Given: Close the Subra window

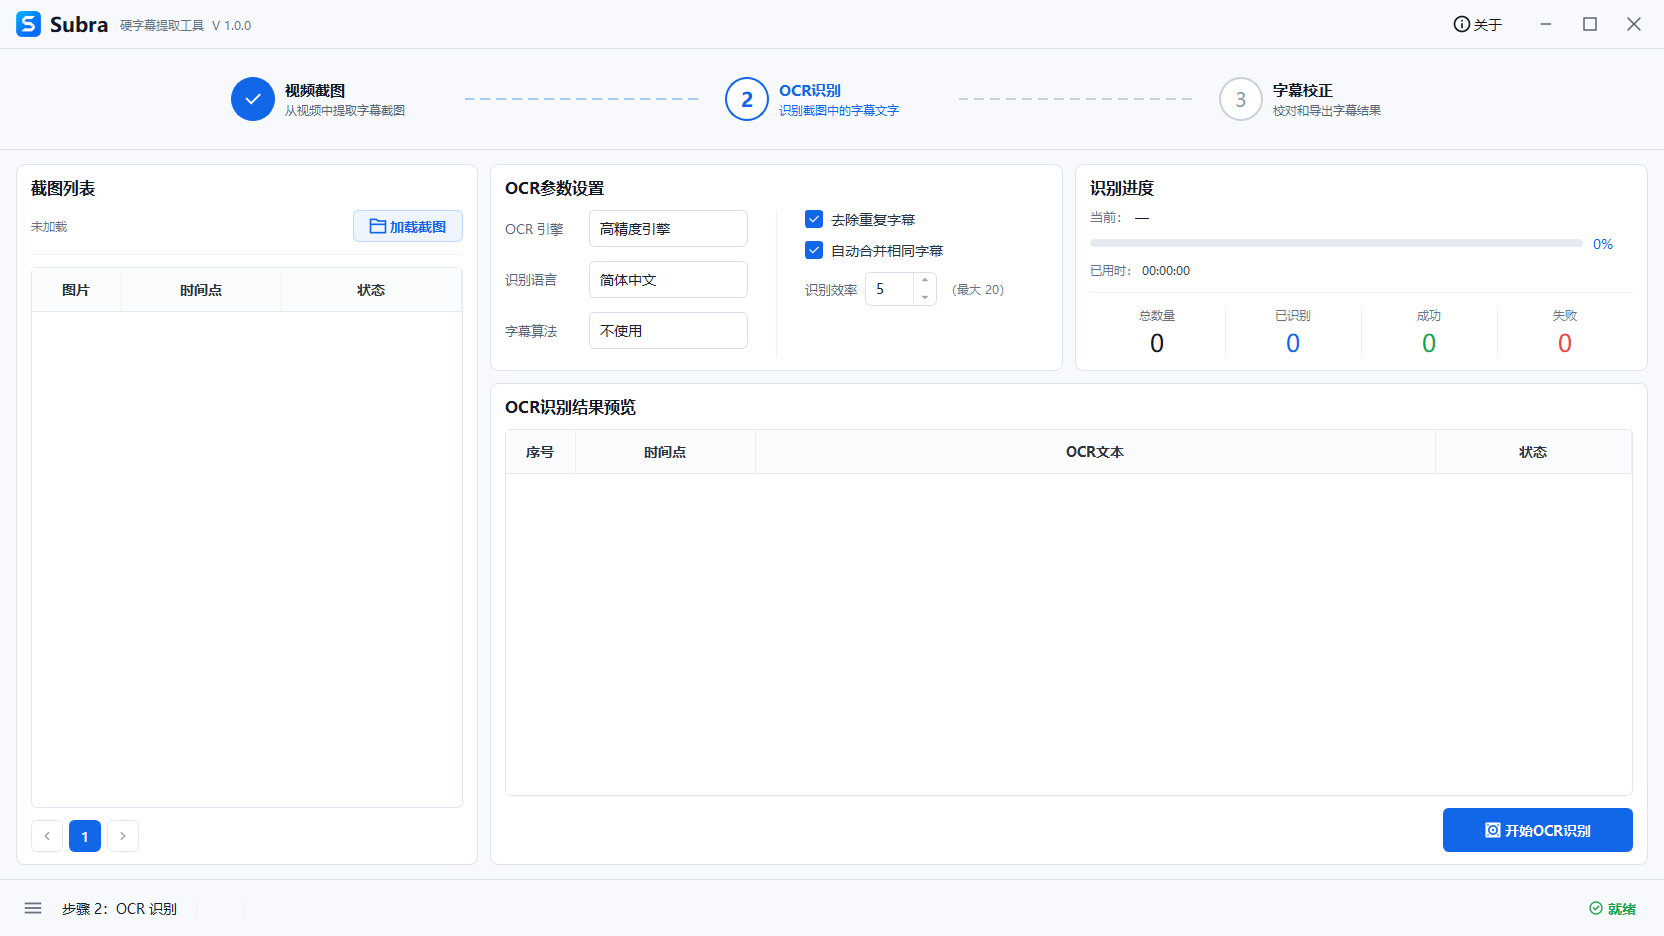Looking at the screenshot, I should pos(1634,24).
